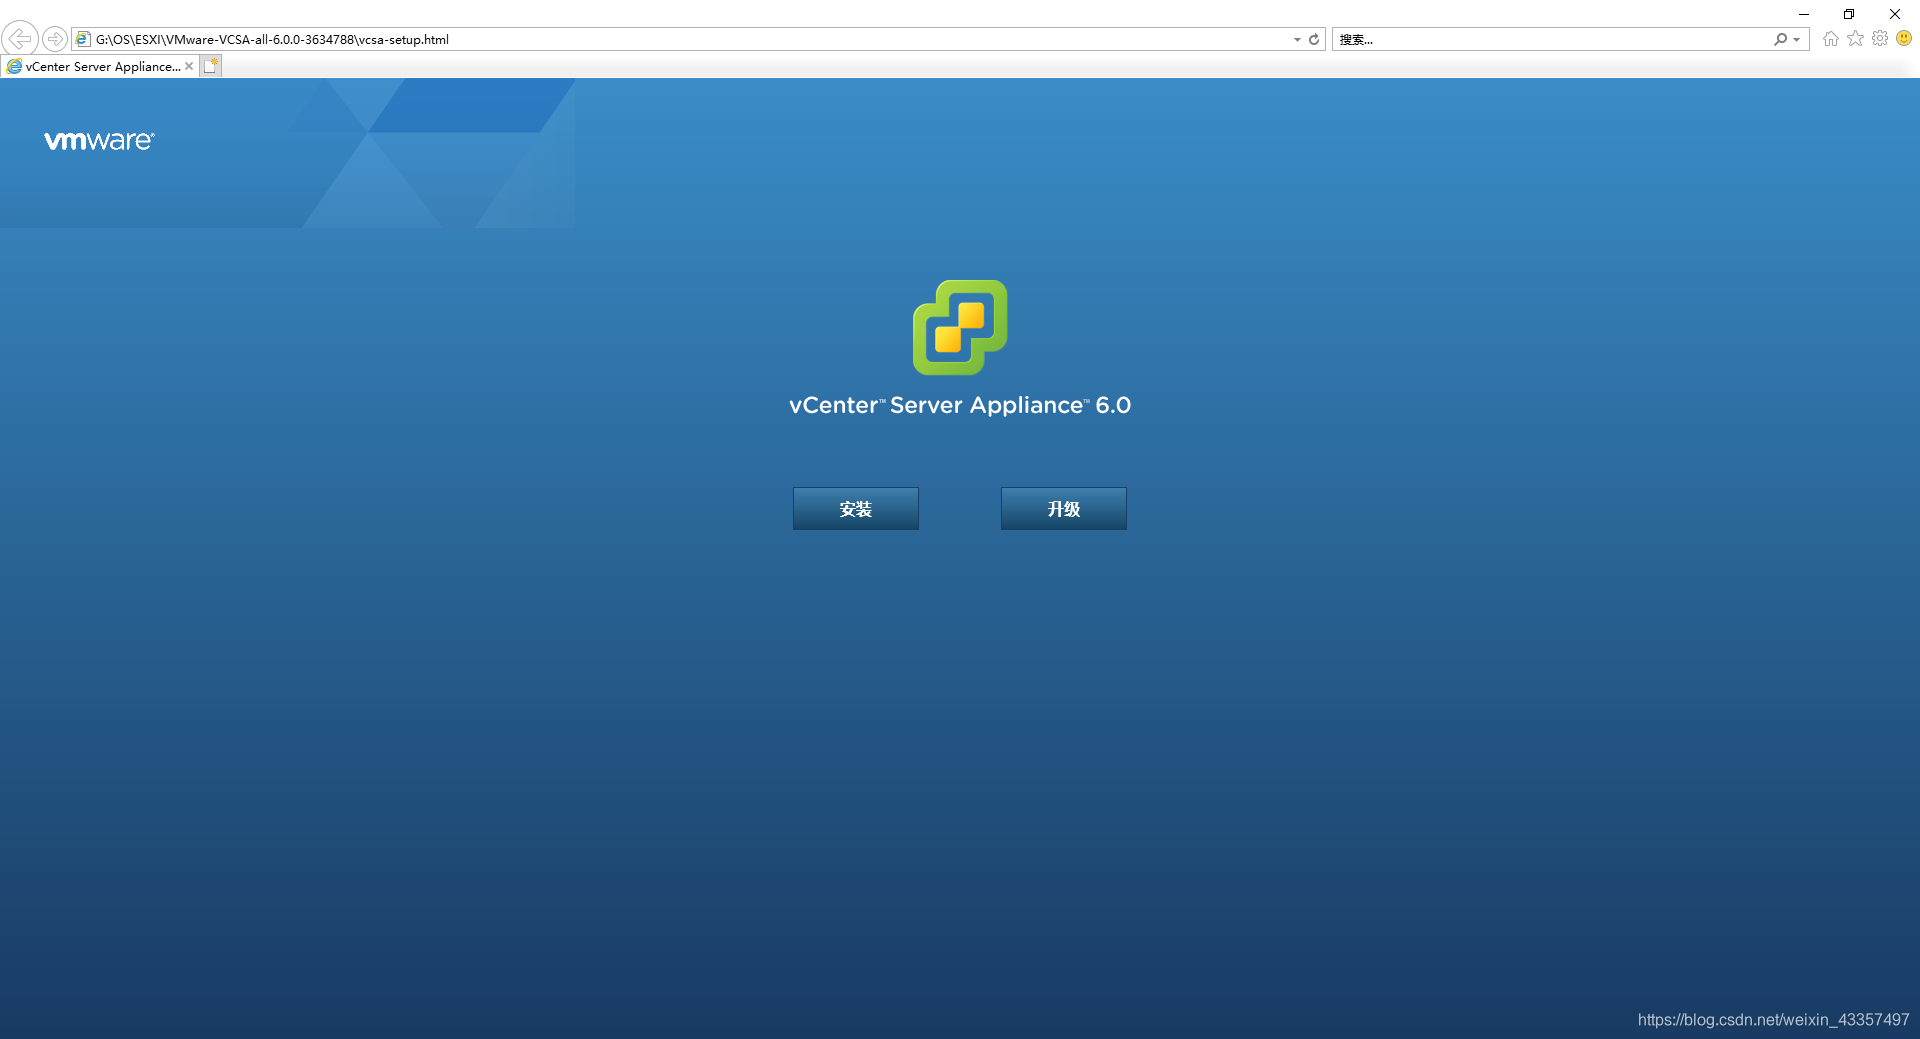Refresh the page with the reload icon
Image resolution: width=1920 pixels, height=1039 pixels.
(x=1314, y=39)
